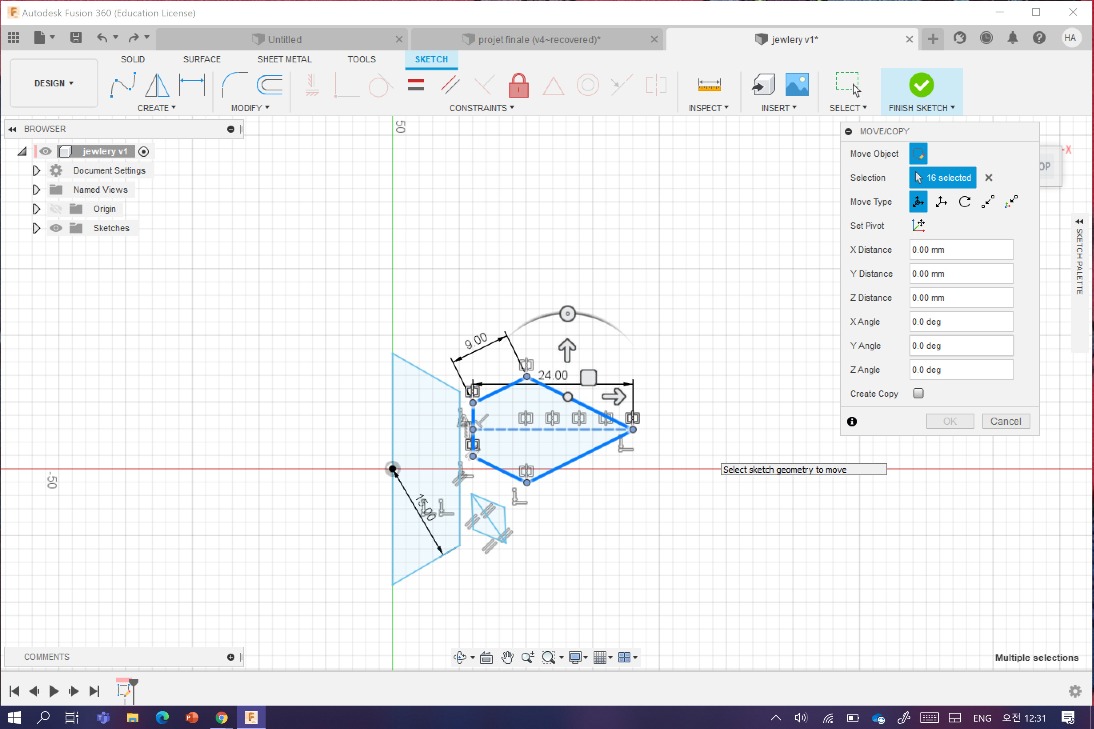Switch to the Untitled document tab

pos(285,39)
